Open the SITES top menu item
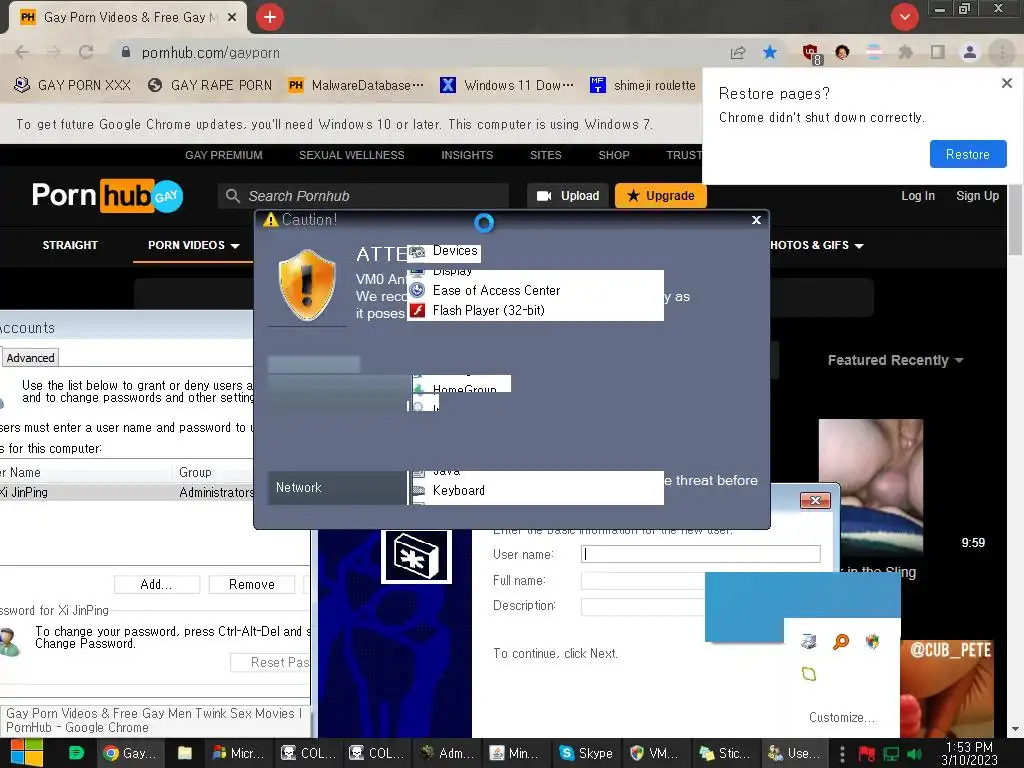Image resolution: width=1024 pixels, height=768 pixels. pos(545,155)
